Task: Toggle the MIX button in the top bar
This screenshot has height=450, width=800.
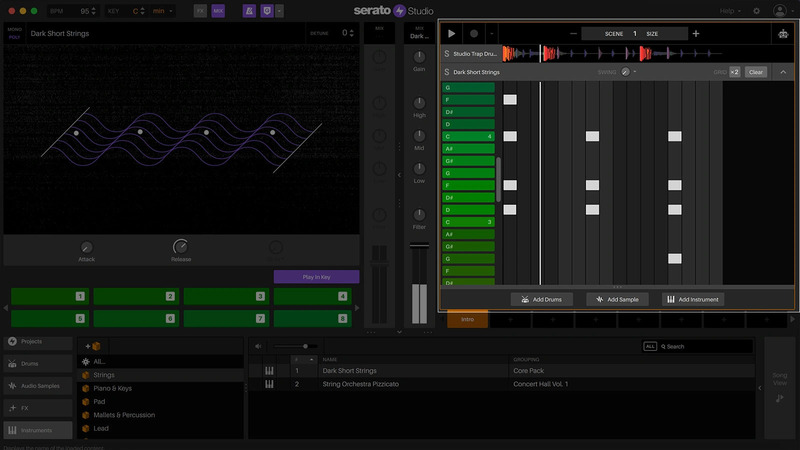Action: pyautogui.click(x=218, y=10)
